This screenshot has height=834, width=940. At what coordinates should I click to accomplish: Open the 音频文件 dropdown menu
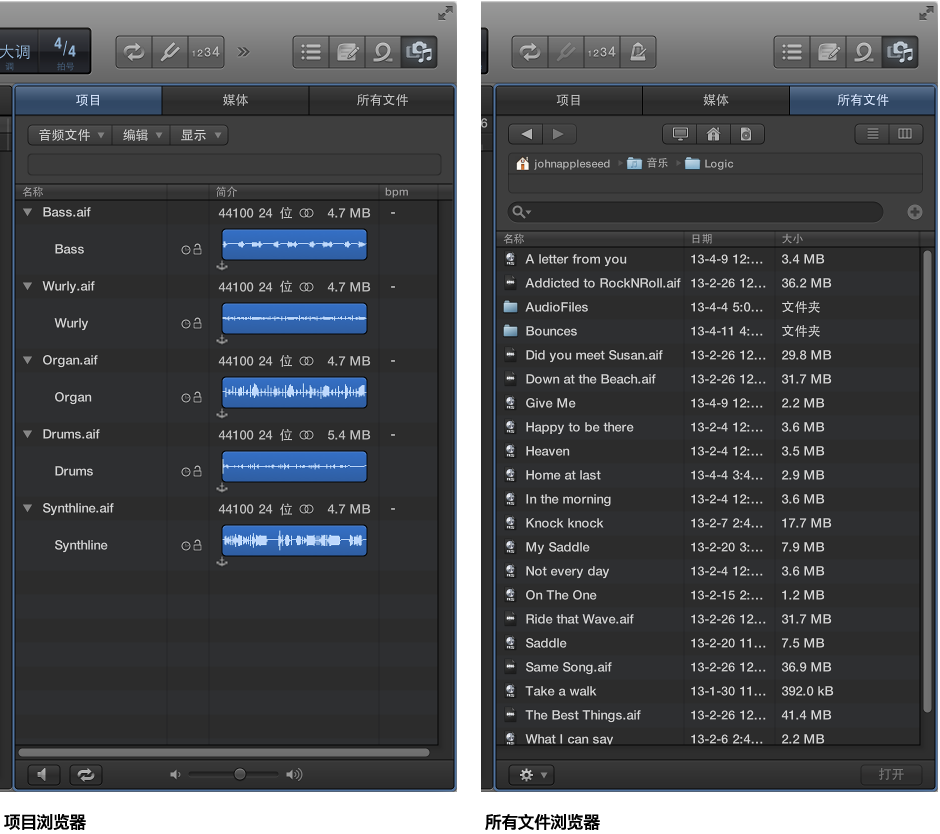pyautogui.click(x=68, y=134)
